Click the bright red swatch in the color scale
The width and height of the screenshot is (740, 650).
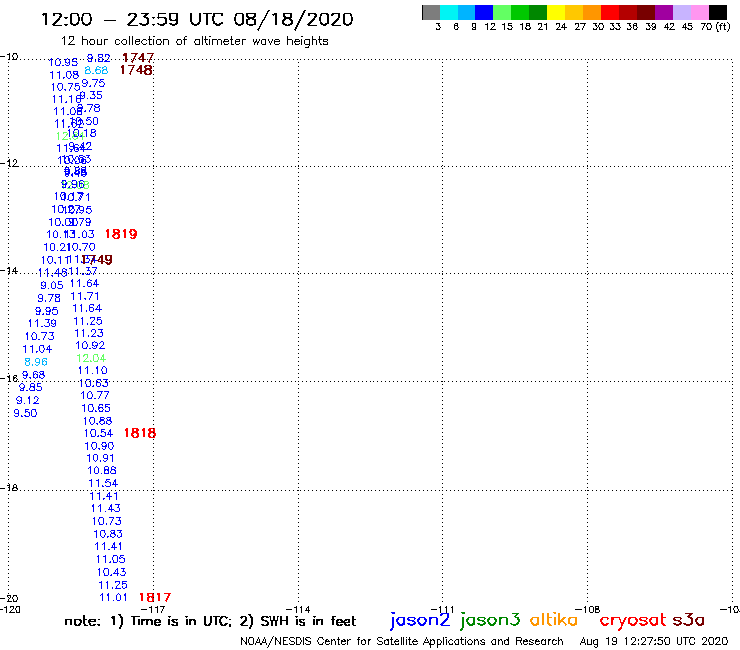610,12
